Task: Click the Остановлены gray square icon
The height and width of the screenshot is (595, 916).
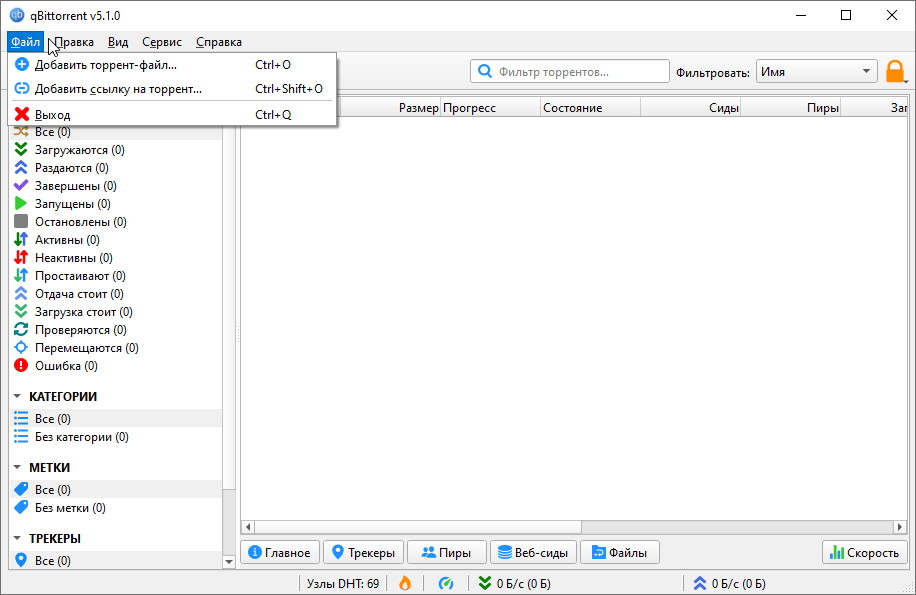Action: (21, 221)
